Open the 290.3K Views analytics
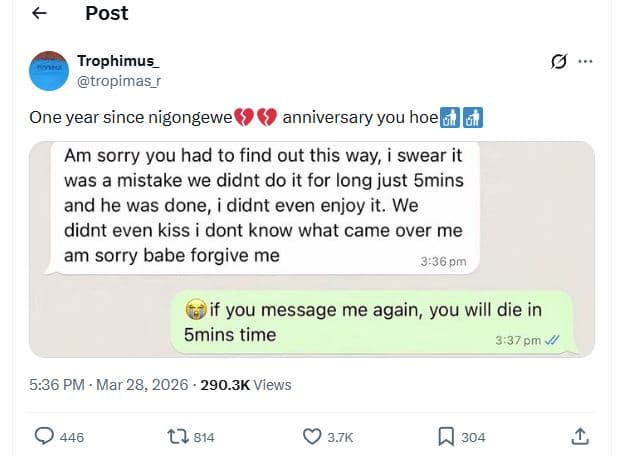Viewport: 622px width, 456px height. tap(246, 384)
